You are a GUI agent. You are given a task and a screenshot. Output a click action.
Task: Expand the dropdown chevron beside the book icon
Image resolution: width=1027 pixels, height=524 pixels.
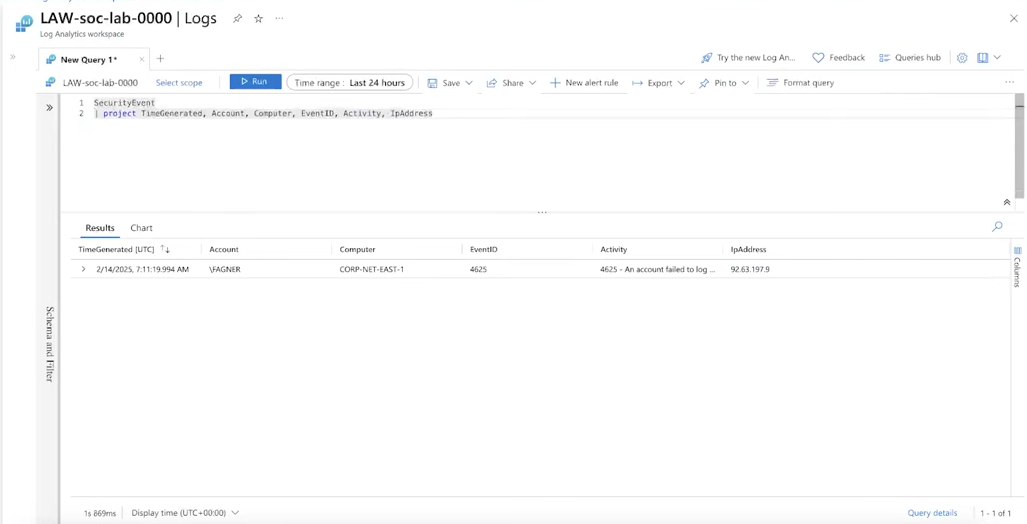click(x=998, y=58)
